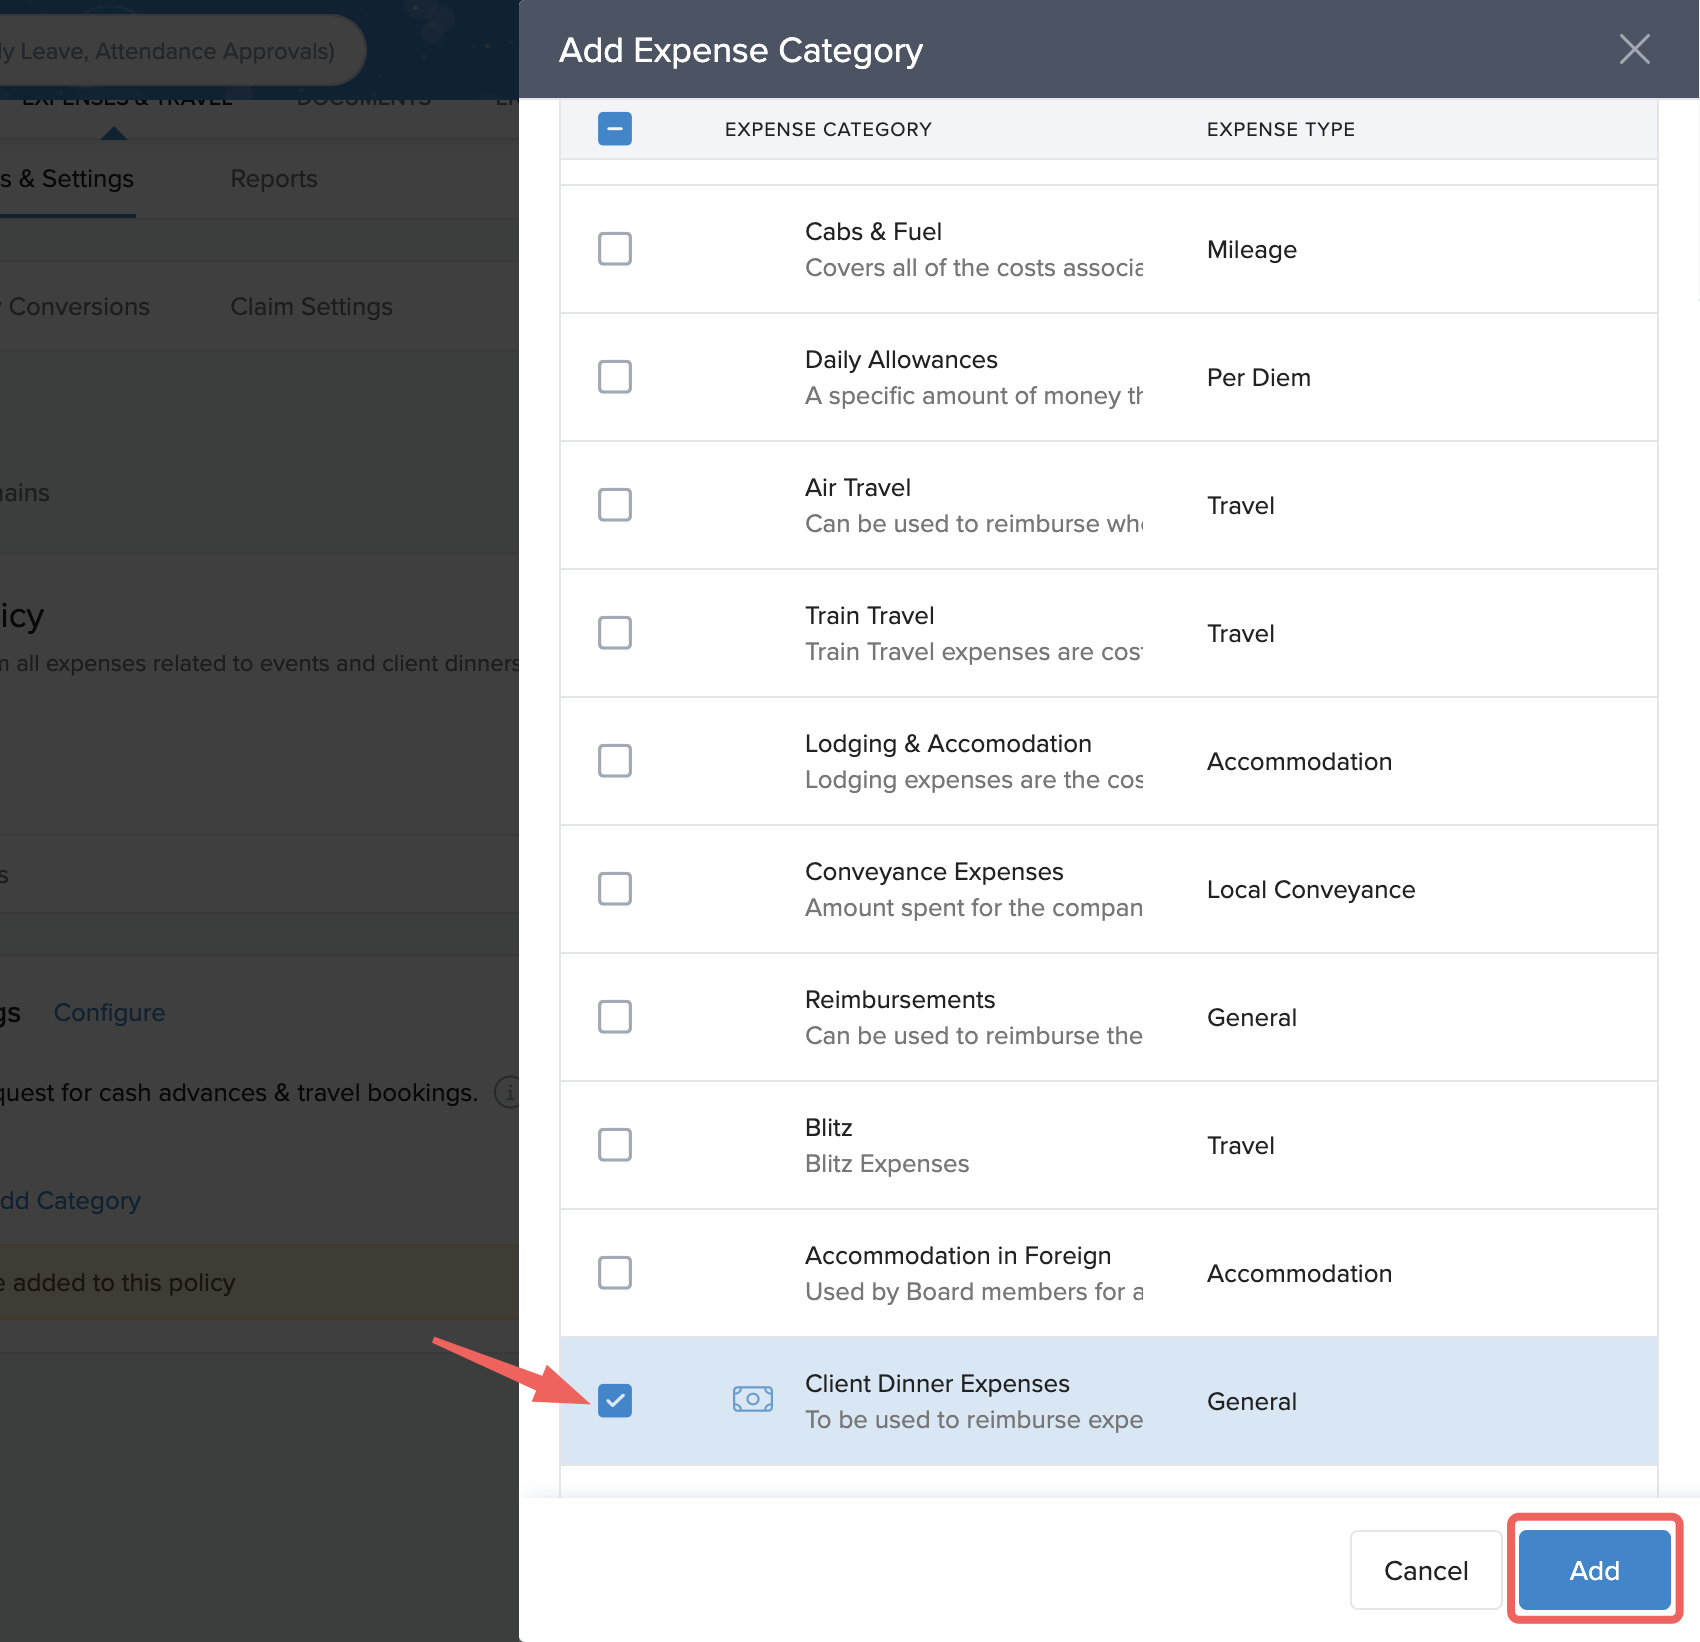Open the Reports tab
Image resolution: width=1700 pixels, height=1642 pixels.
(273, 179)
